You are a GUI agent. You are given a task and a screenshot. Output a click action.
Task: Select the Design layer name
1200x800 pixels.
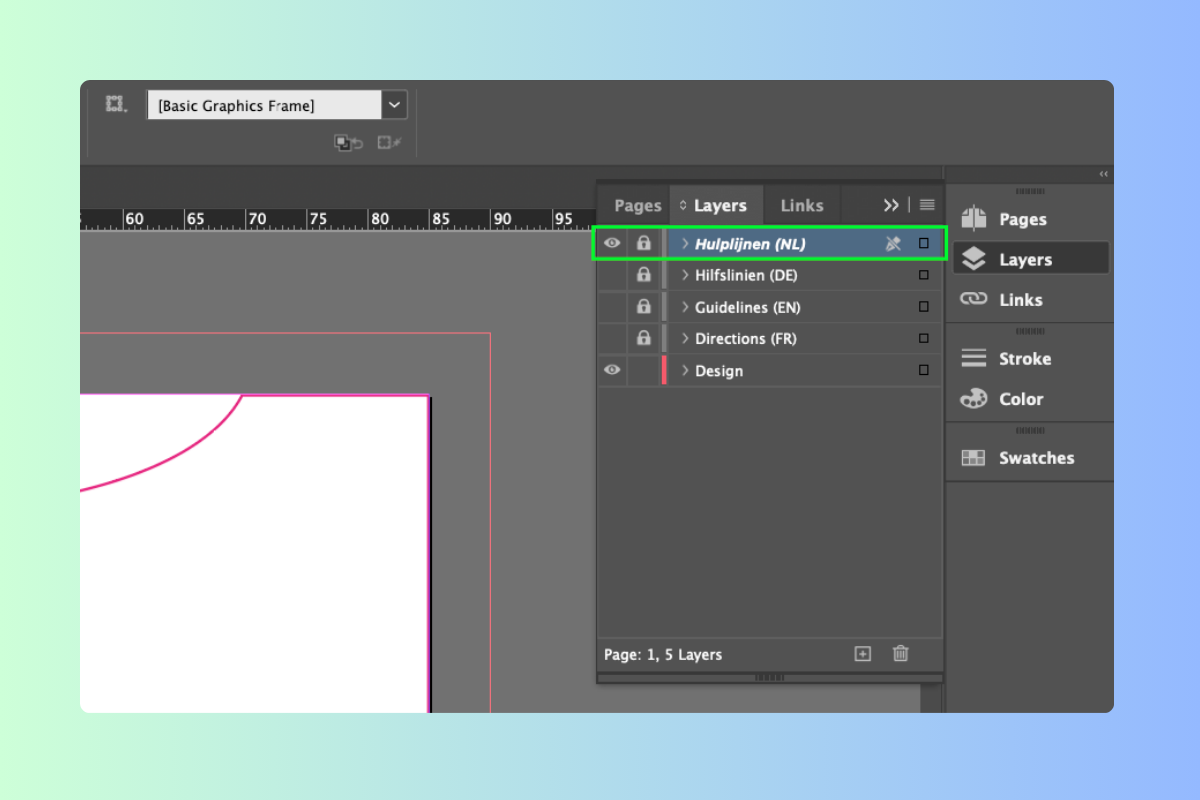719,371
